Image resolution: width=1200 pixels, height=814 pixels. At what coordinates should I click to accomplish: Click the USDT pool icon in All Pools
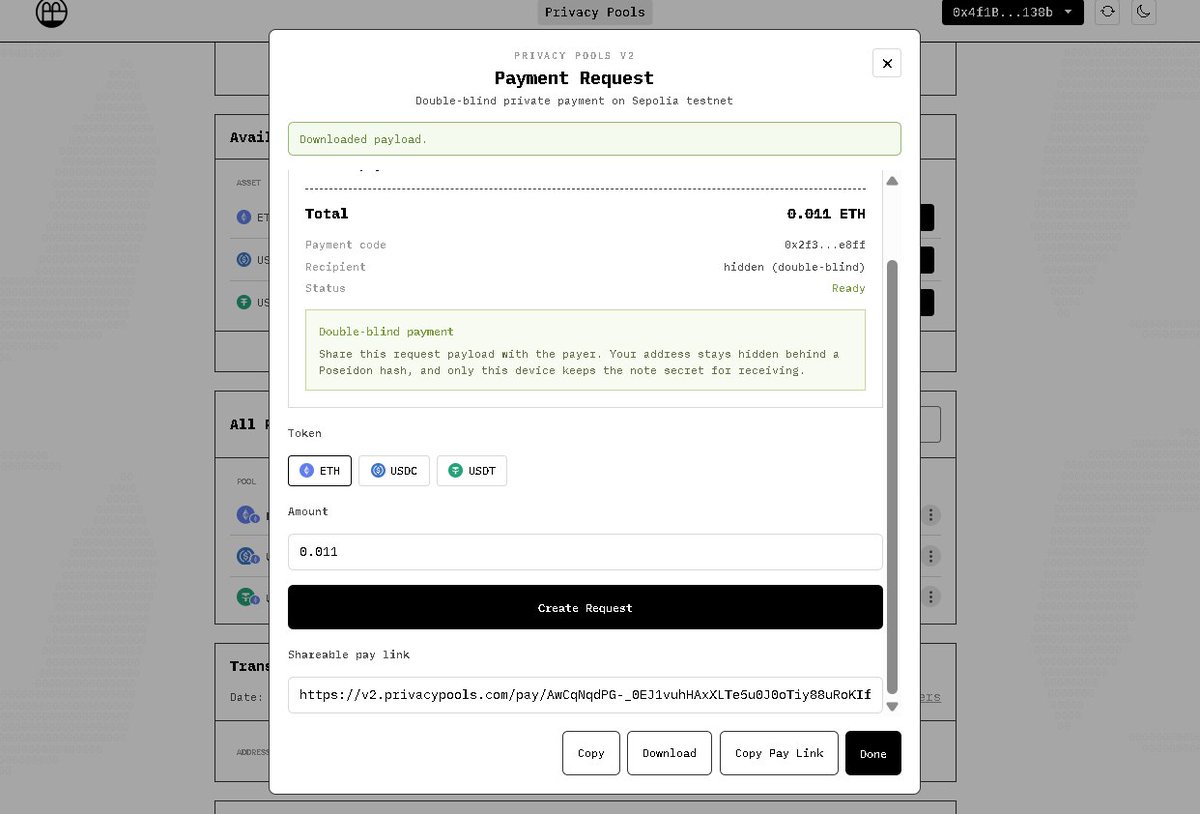(245, 597)
